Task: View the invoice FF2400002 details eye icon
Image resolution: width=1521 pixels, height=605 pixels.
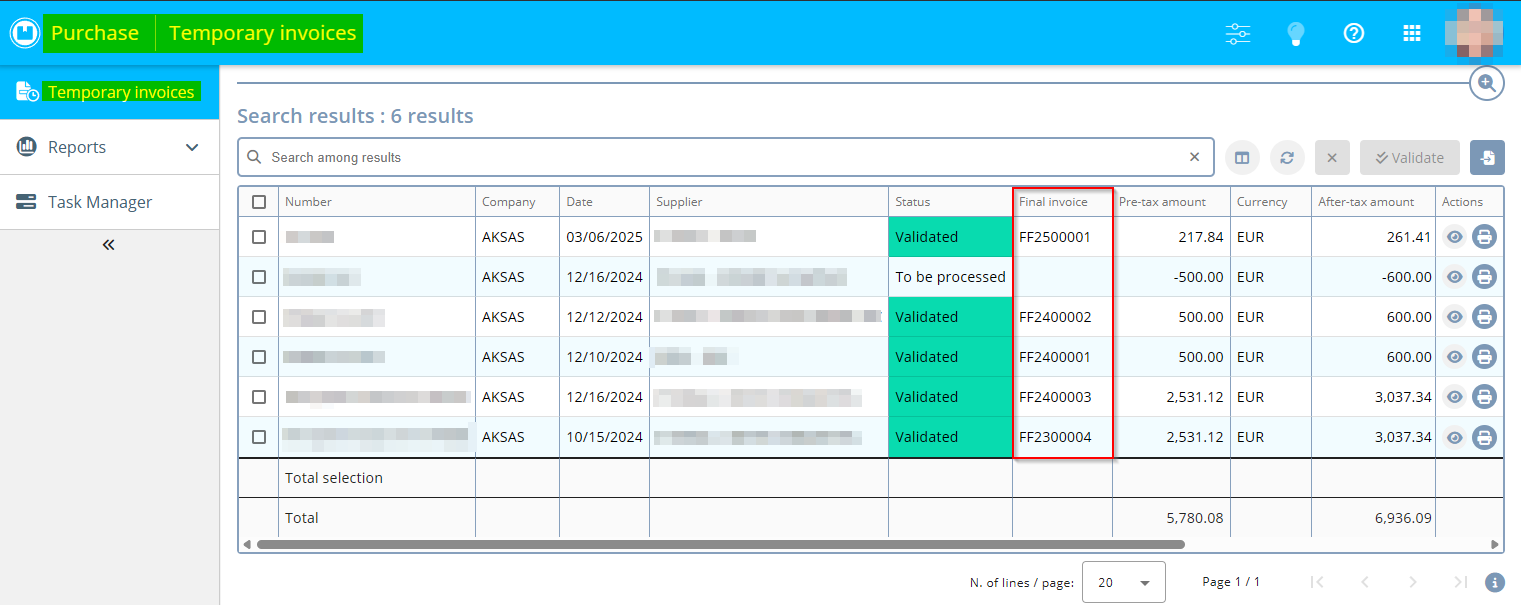Action: 1455,317
